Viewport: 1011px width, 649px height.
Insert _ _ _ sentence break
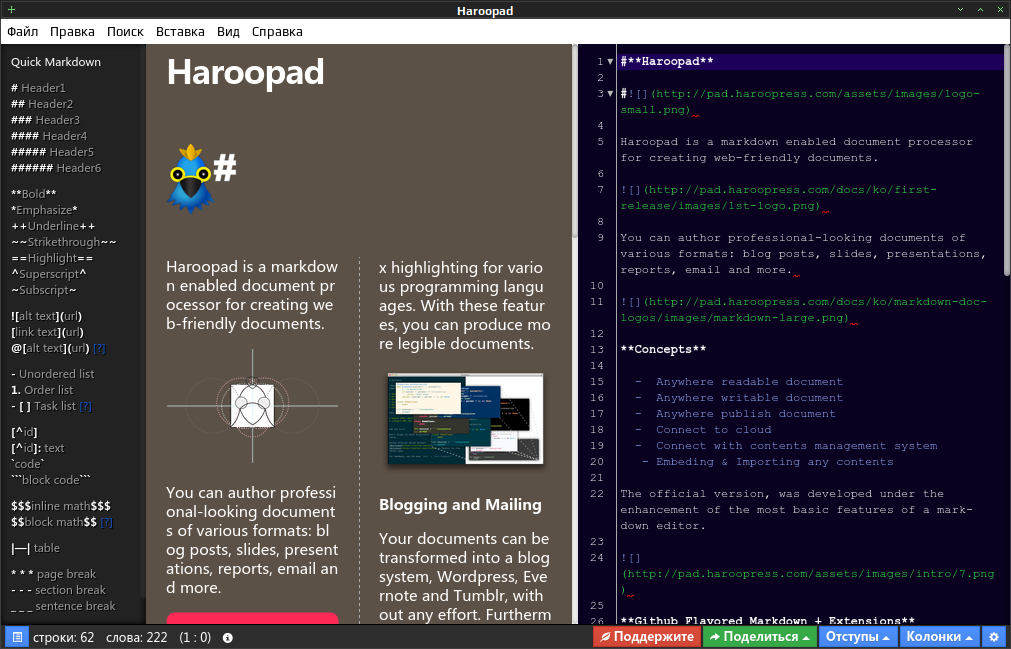click(63, 606)
